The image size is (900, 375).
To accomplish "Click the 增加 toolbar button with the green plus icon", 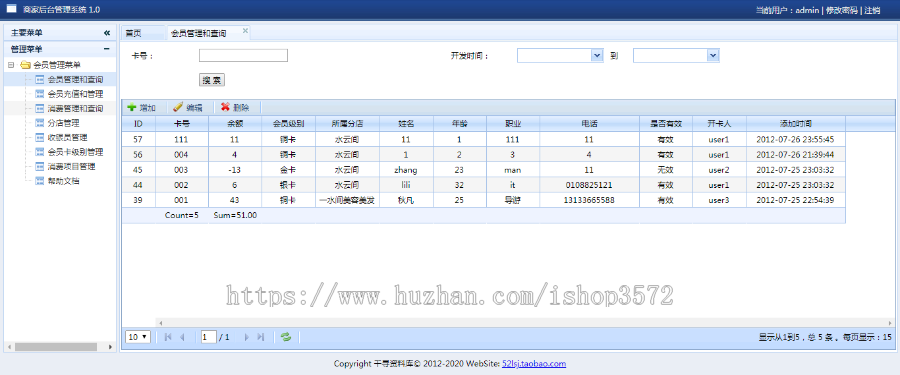I will (141, 107).
